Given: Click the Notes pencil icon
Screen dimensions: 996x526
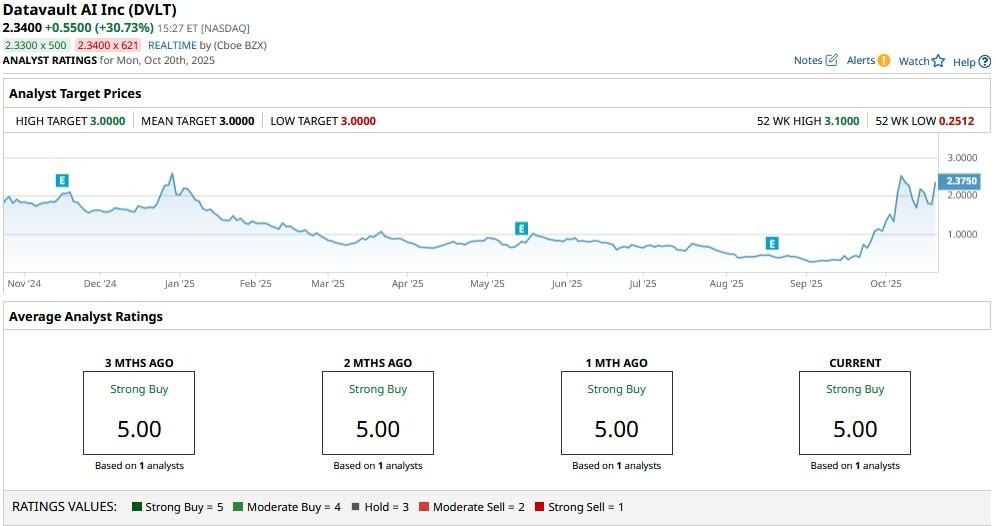Looking at the screenshot, I should (831, 61).
